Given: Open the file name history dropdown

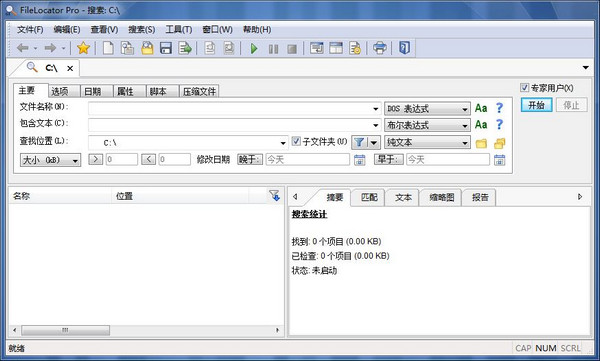Looking at the screenshot, I should coord(375,109).
